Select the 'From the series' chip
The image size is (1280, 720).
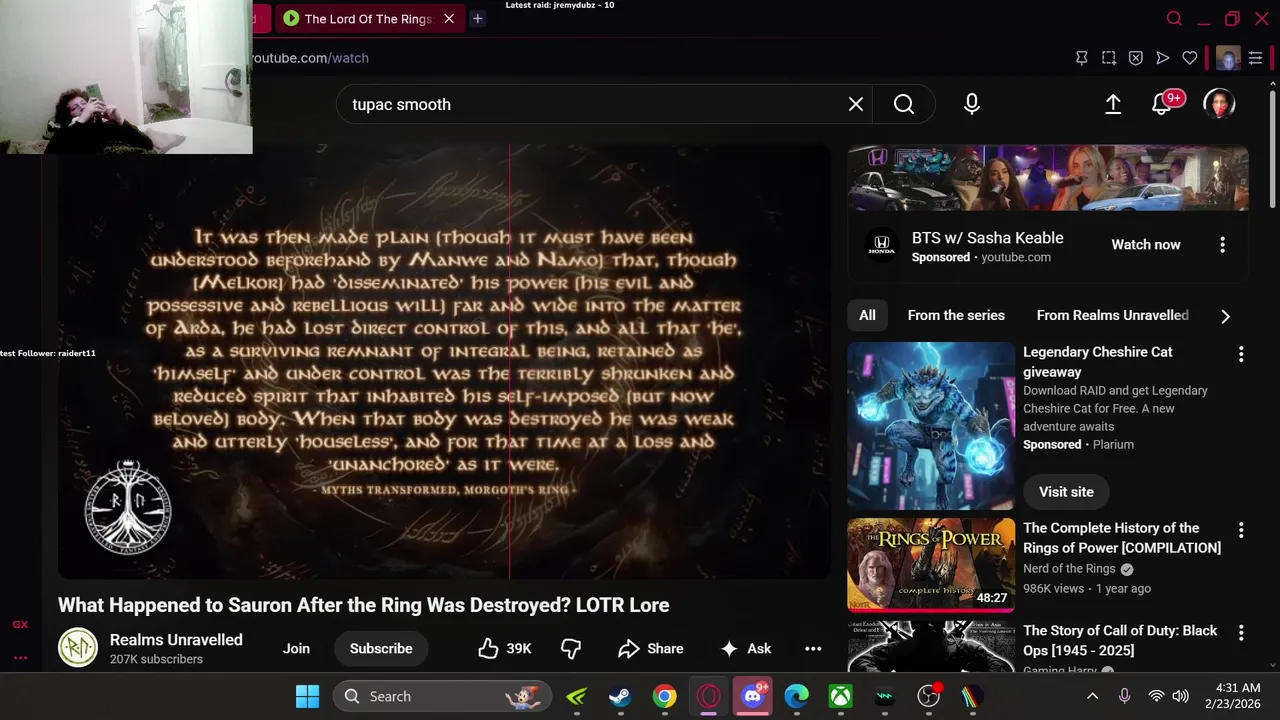[956, 315]
